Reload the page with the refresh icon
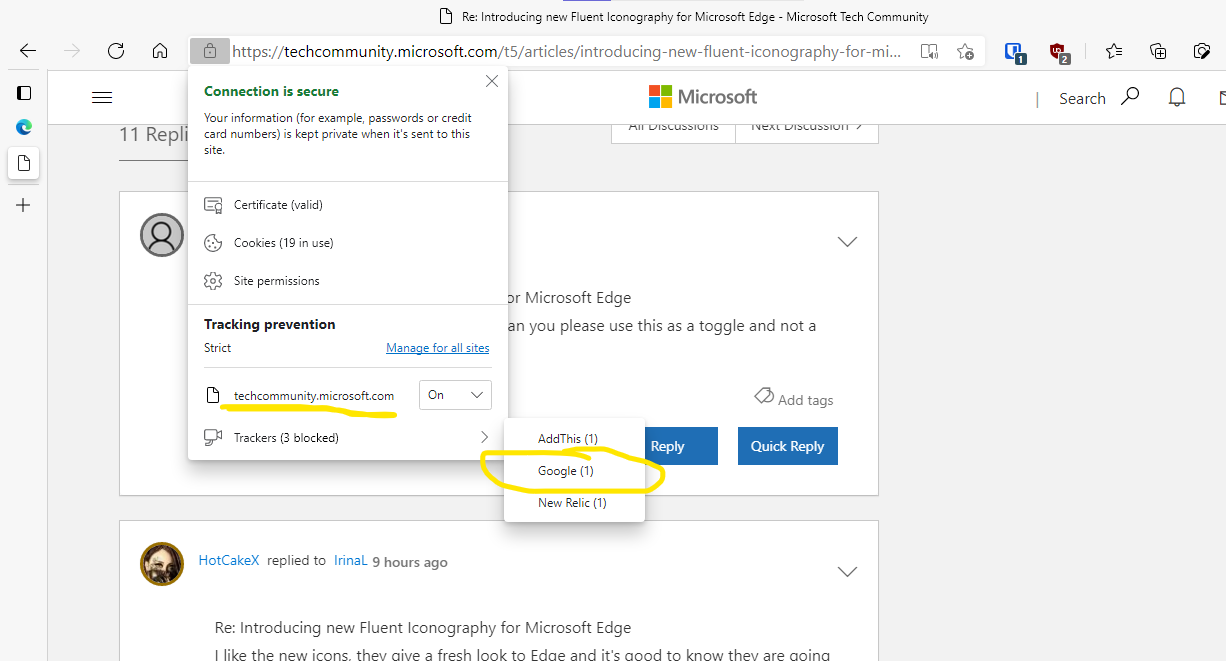Image resolution: width=1226 pixels, height=661 pixels. click(x=116, y=51)
